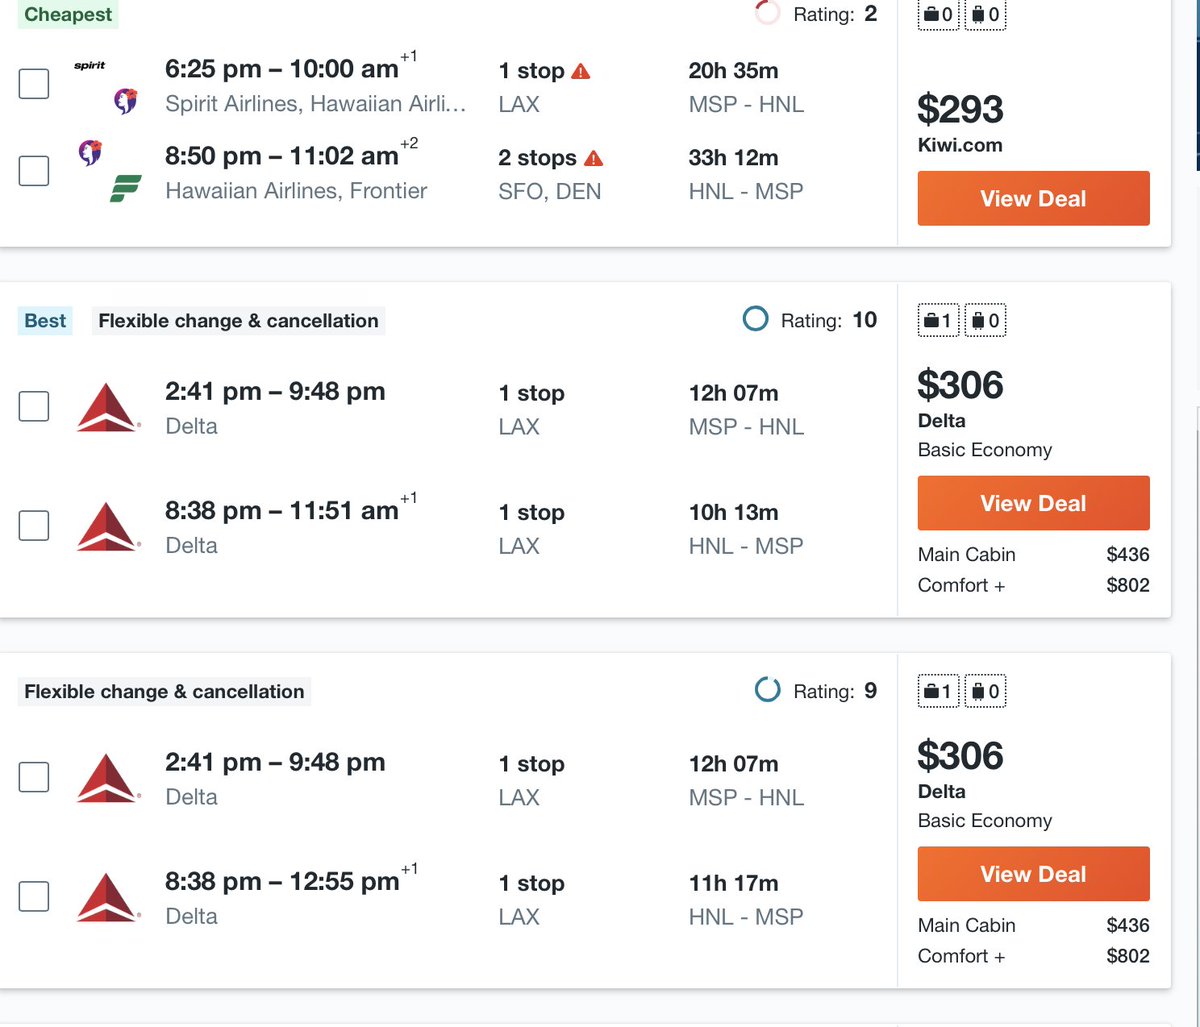Select Comfort + $802 option in last deal
Viewport: 1200px width, 1027px height.
[1033, 956]
